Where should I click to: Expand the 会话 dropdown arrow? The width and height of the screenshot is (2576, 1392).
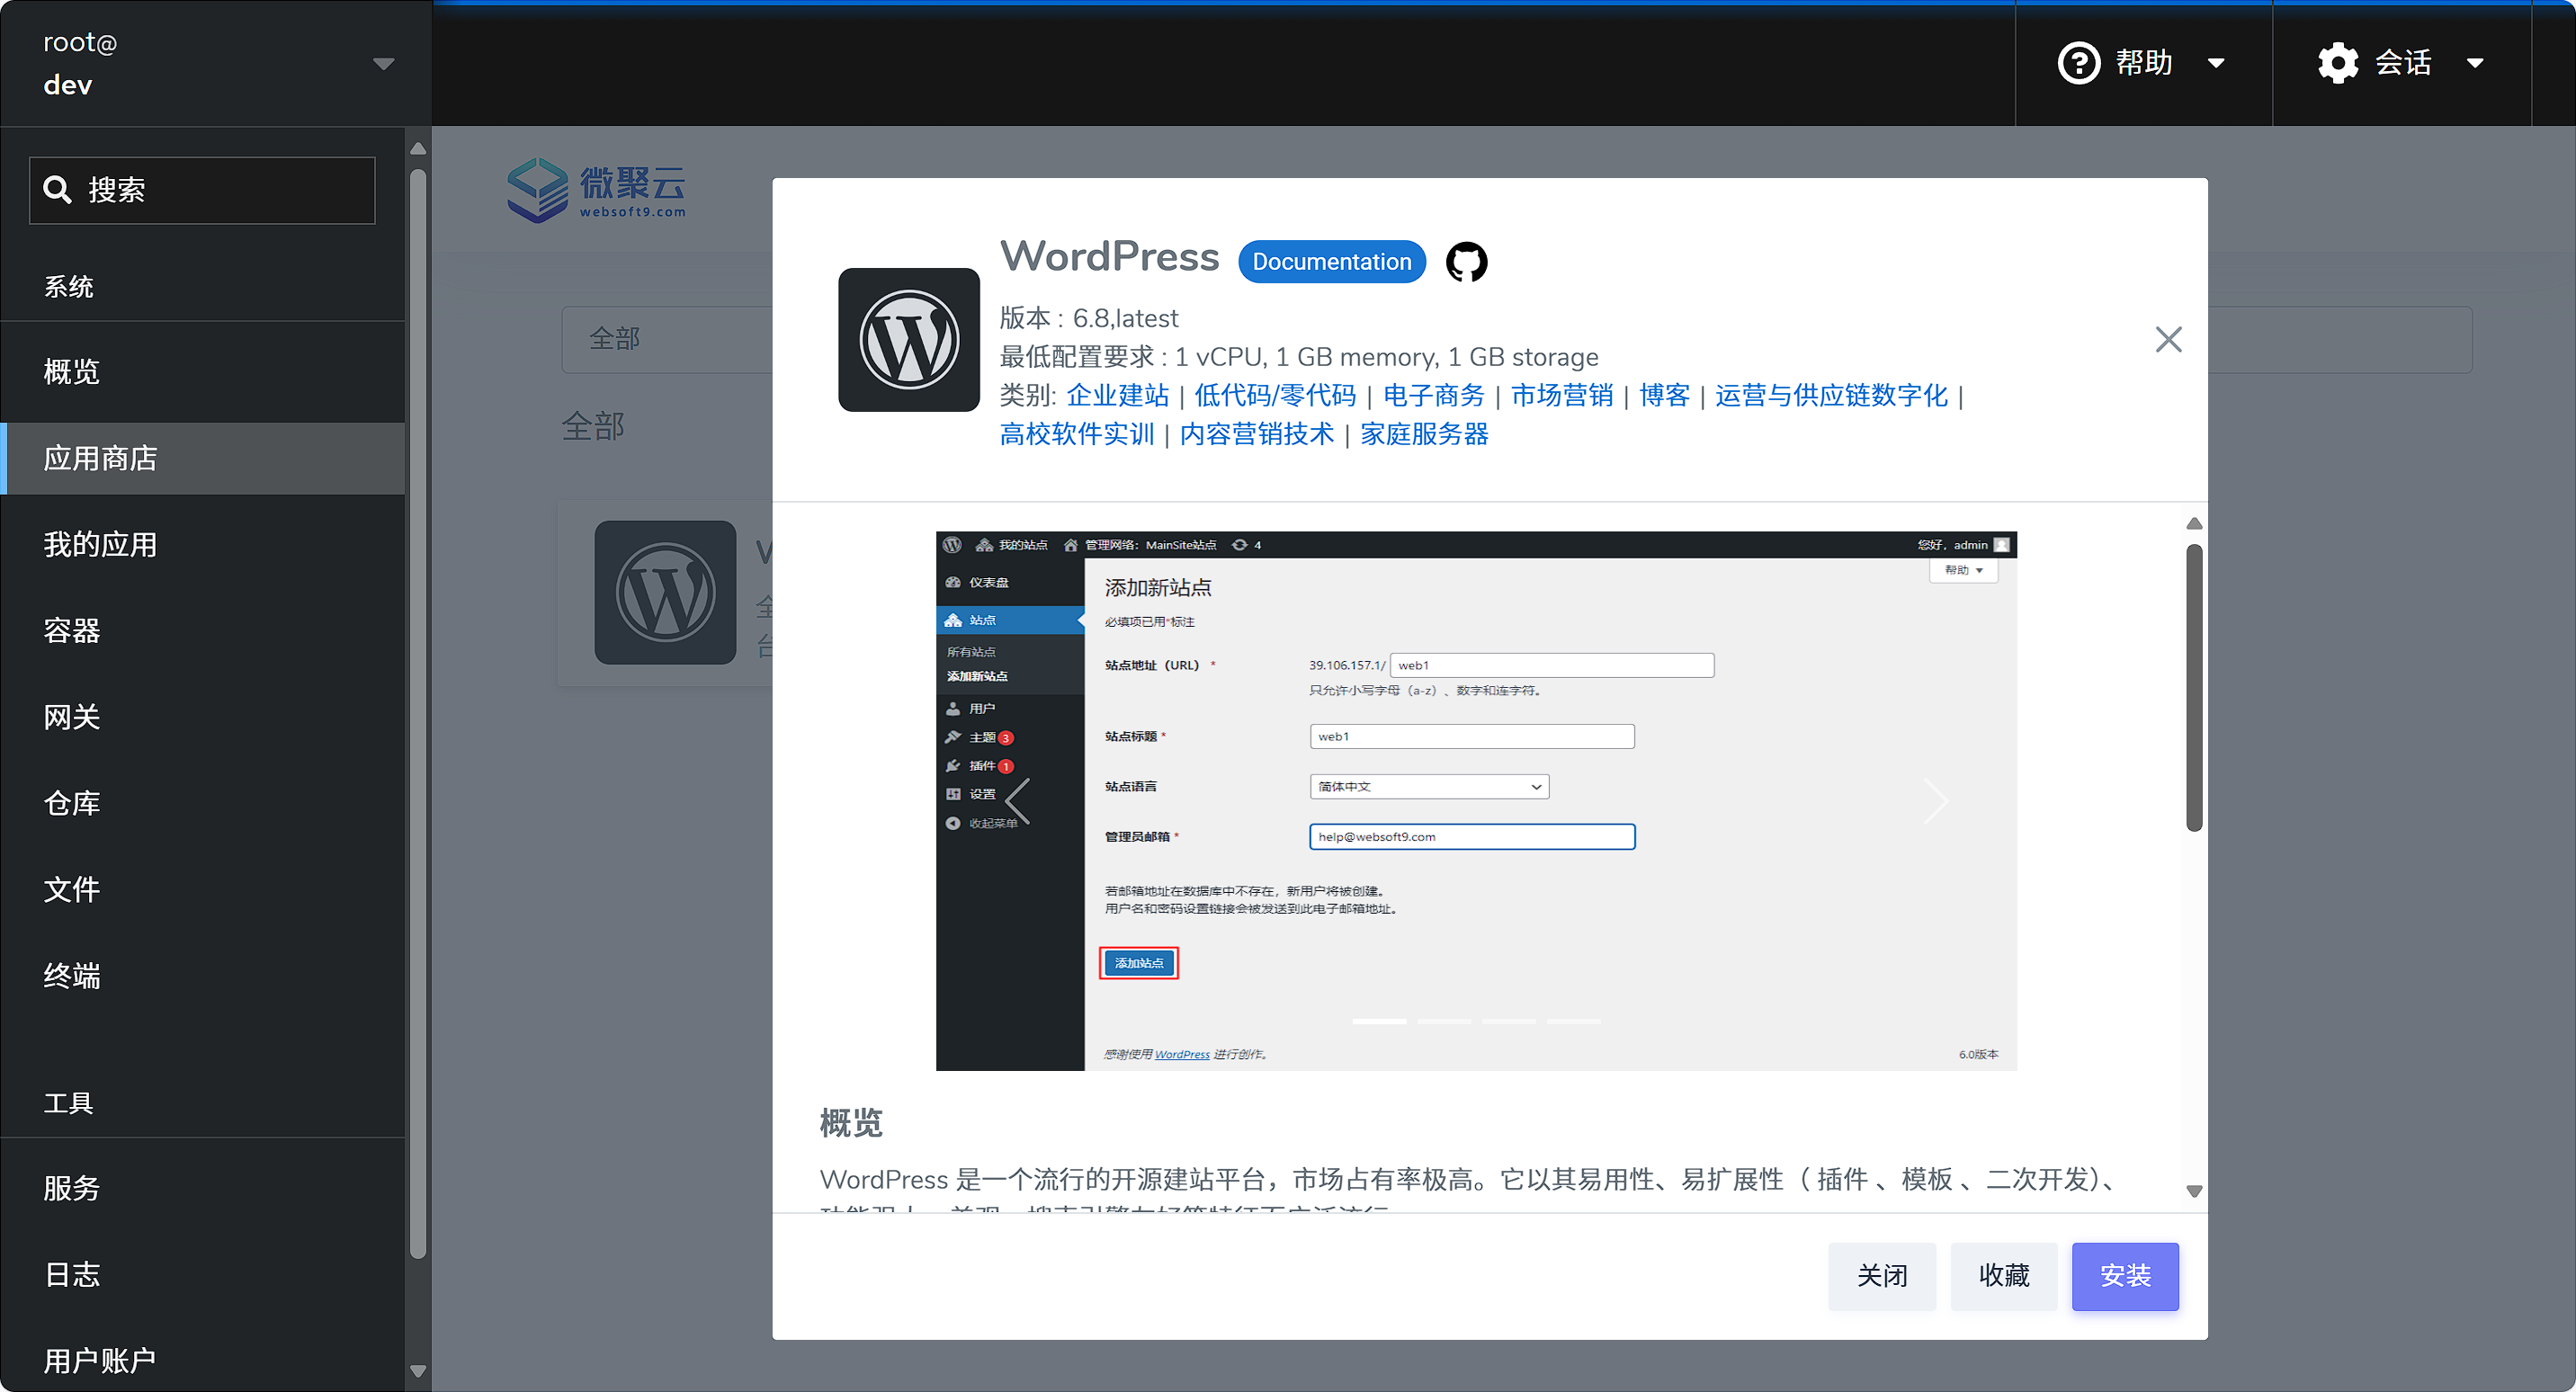pos(2476,62)
